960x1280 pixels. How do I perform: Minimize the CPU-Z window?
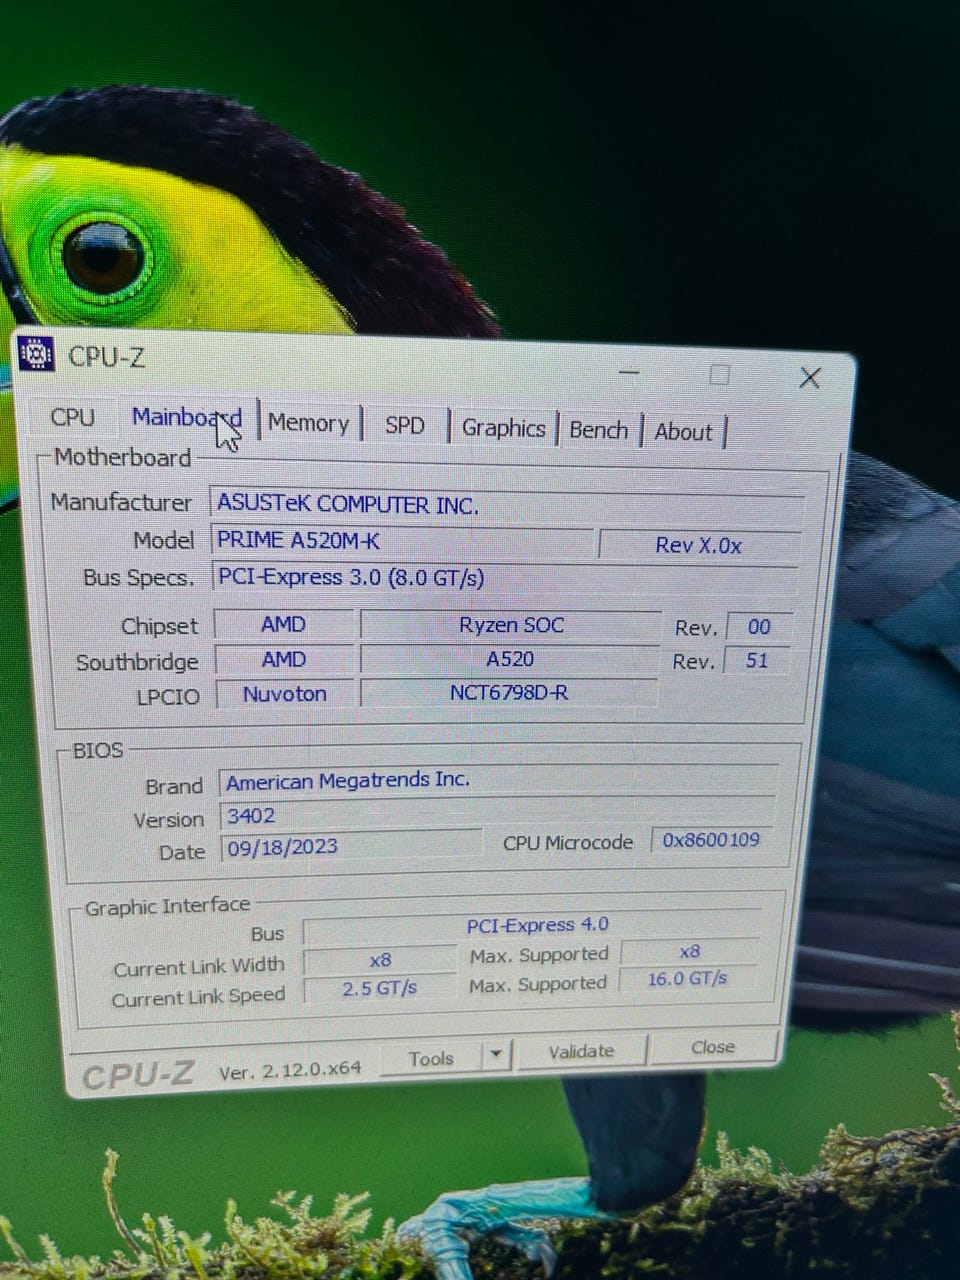(629, 373)
